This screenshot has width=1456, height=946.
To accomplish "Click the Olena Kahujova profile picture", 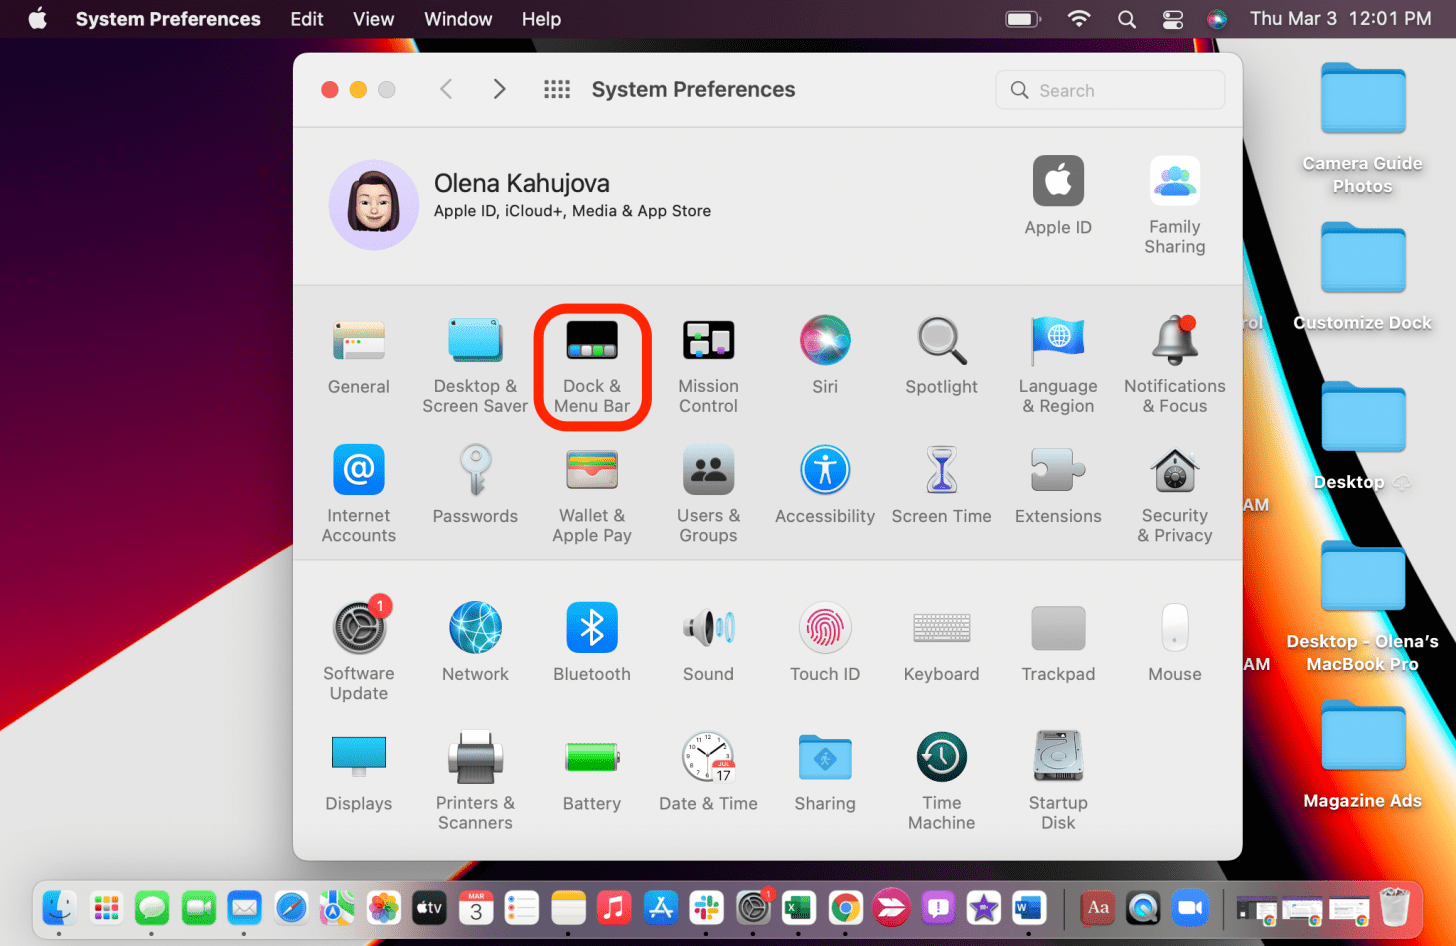I will pyautogui.click(x=374, y=205).
